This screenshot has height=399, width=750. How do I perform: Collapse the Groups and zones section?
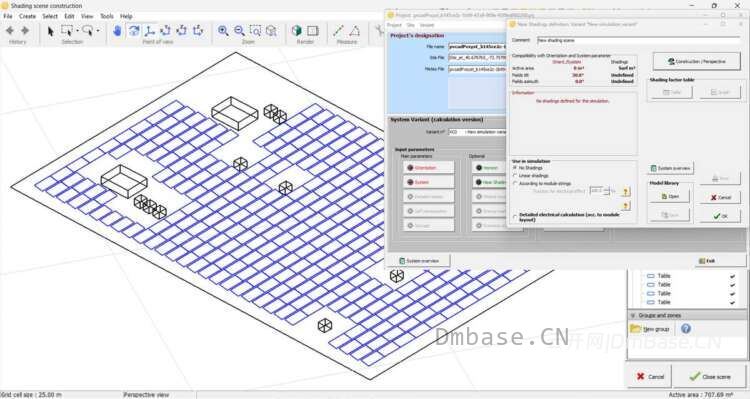click(x=633, y=316)
